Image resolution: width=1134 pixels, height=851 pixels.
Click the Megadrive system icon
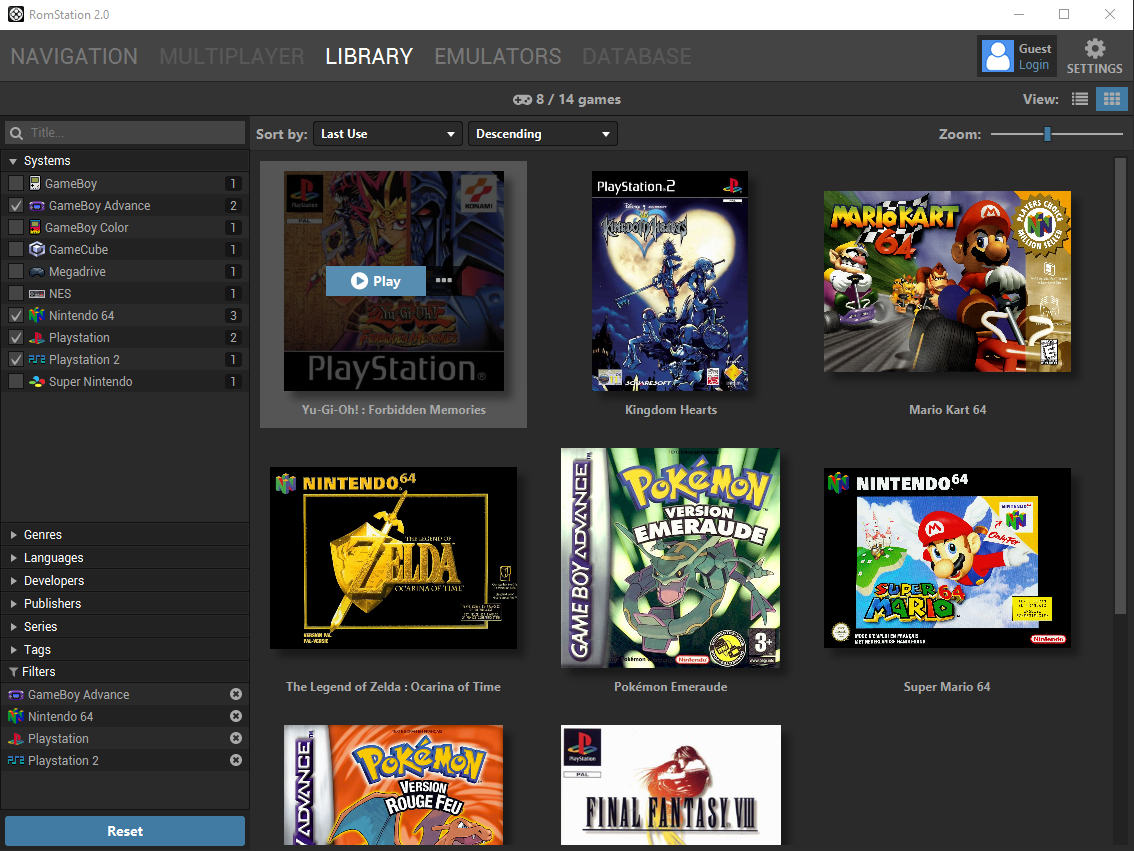click(37, 272)
